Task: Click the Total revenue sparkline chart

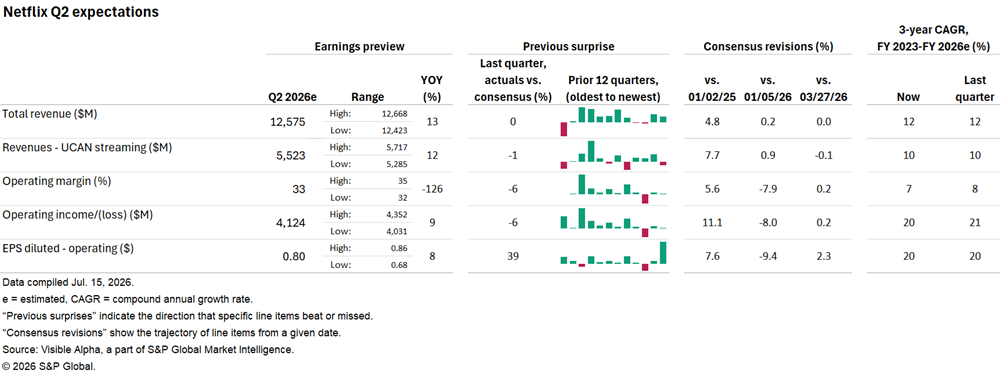Action: coord(614,121)
